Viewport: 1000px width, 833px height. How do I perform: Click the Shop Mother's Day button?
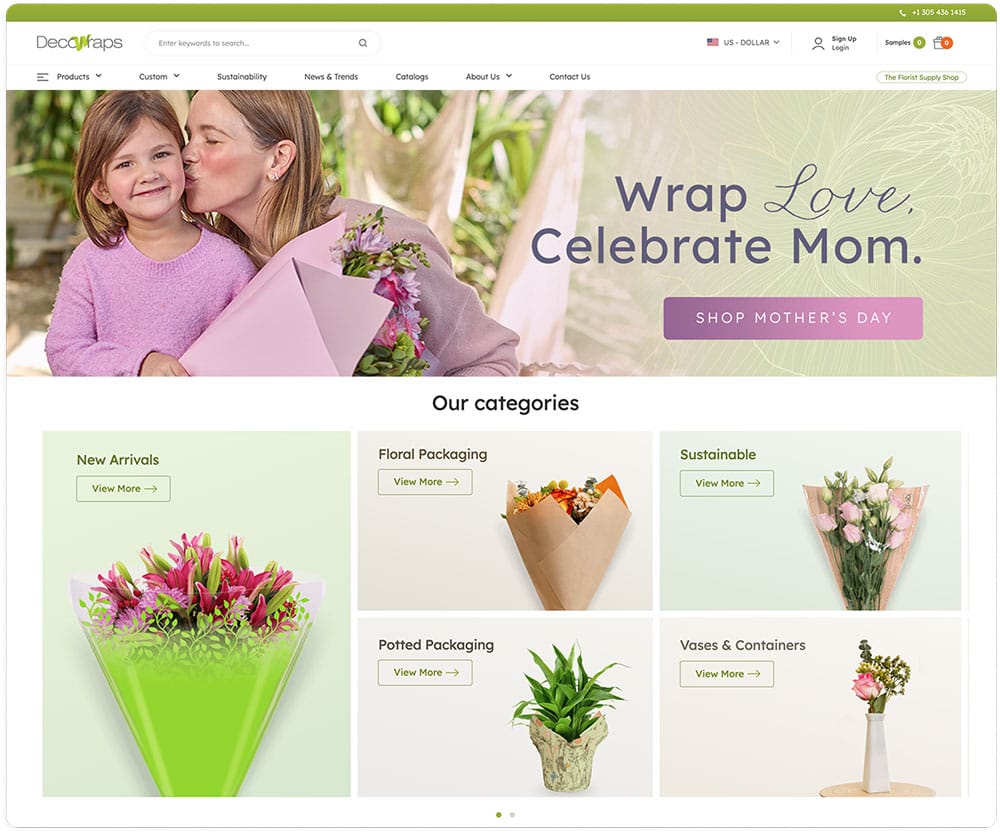[x=793, y=318]
